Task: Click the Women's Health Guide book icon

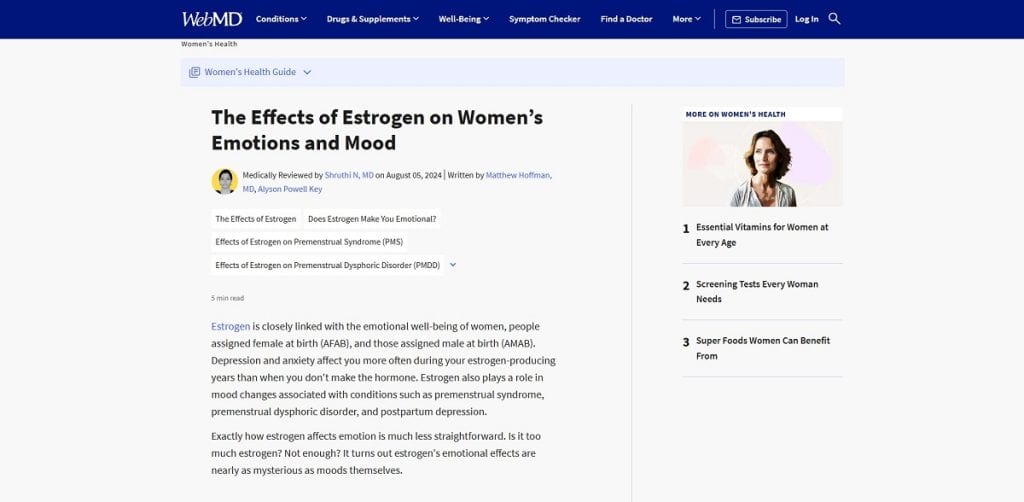Action: pos(194,72)
